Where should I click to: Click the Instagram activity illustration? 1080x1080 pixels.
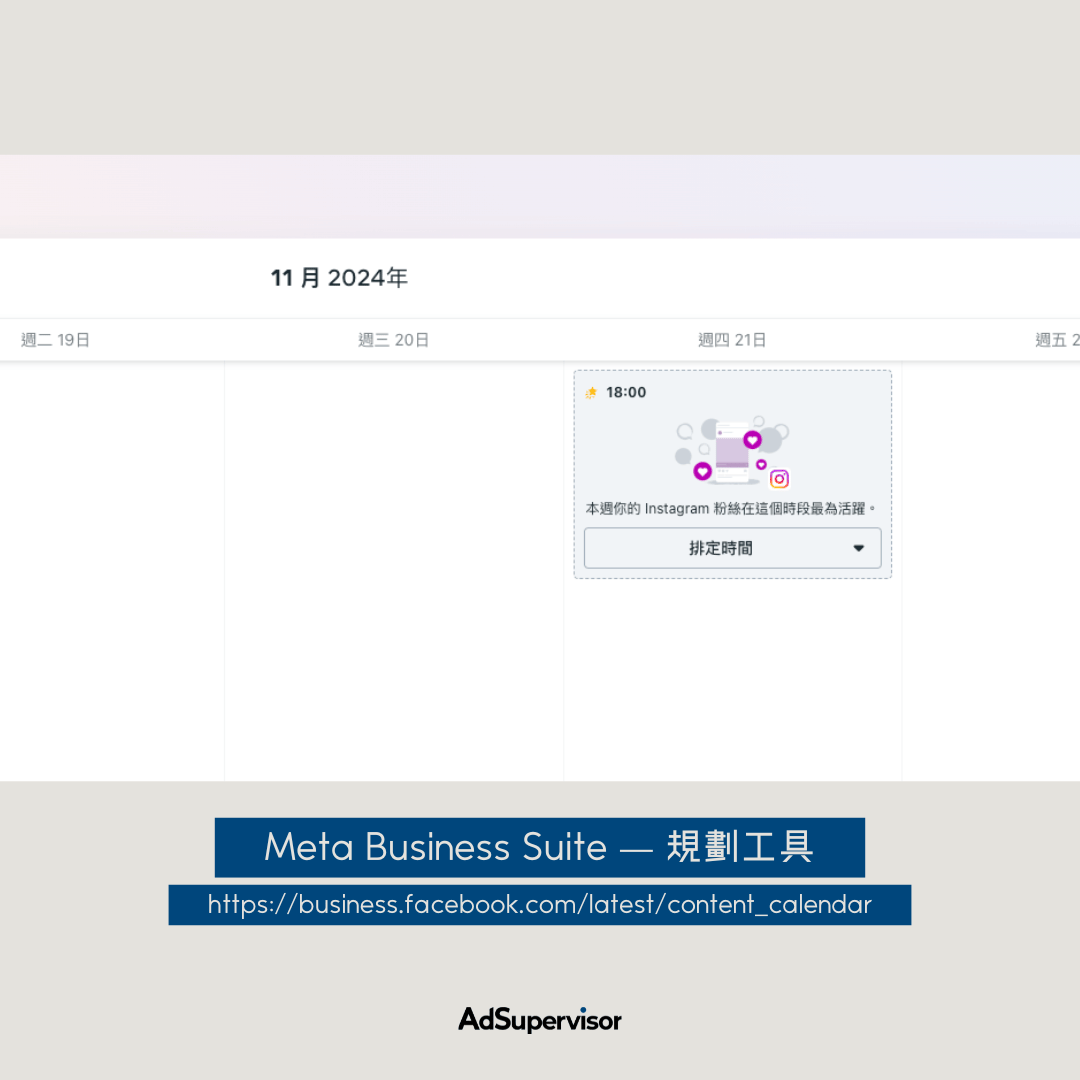tap(732, 452)
